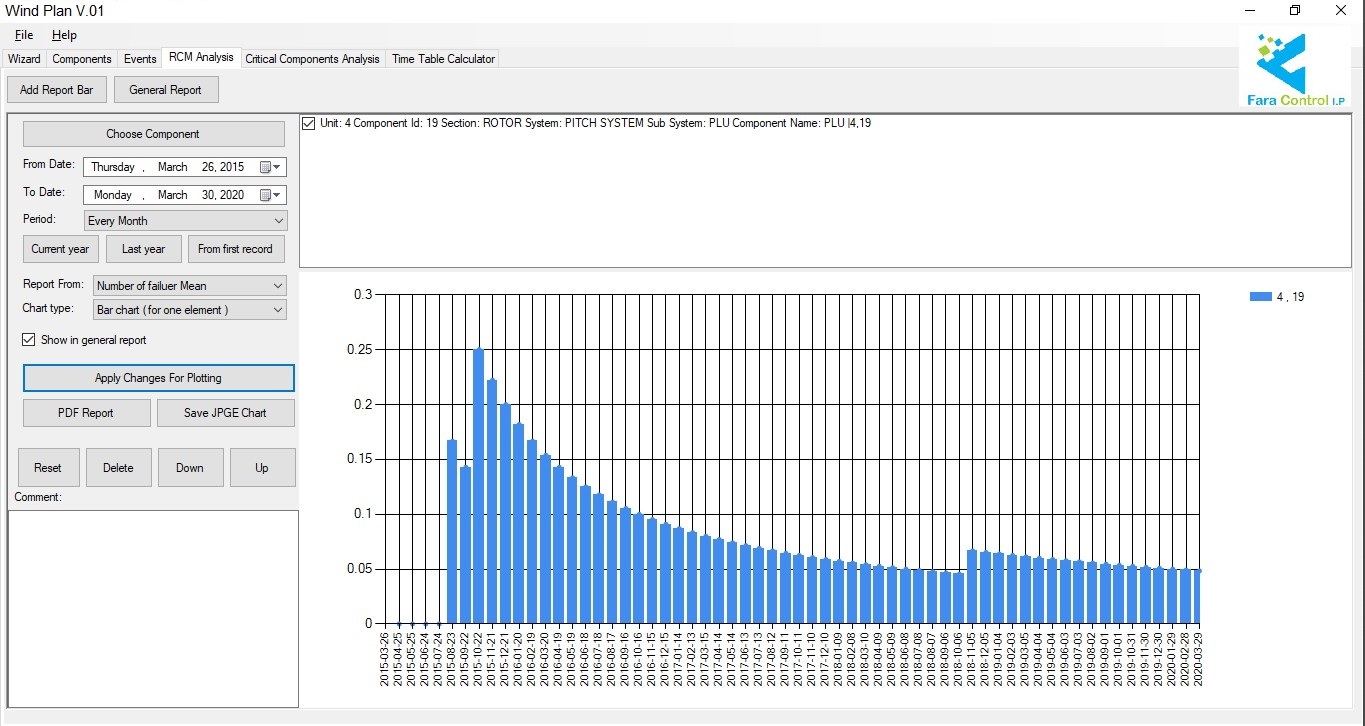Click the restore window icon
This screenshot has width=1365, height=726.
pyautogui.click(x=1295, y=11)
